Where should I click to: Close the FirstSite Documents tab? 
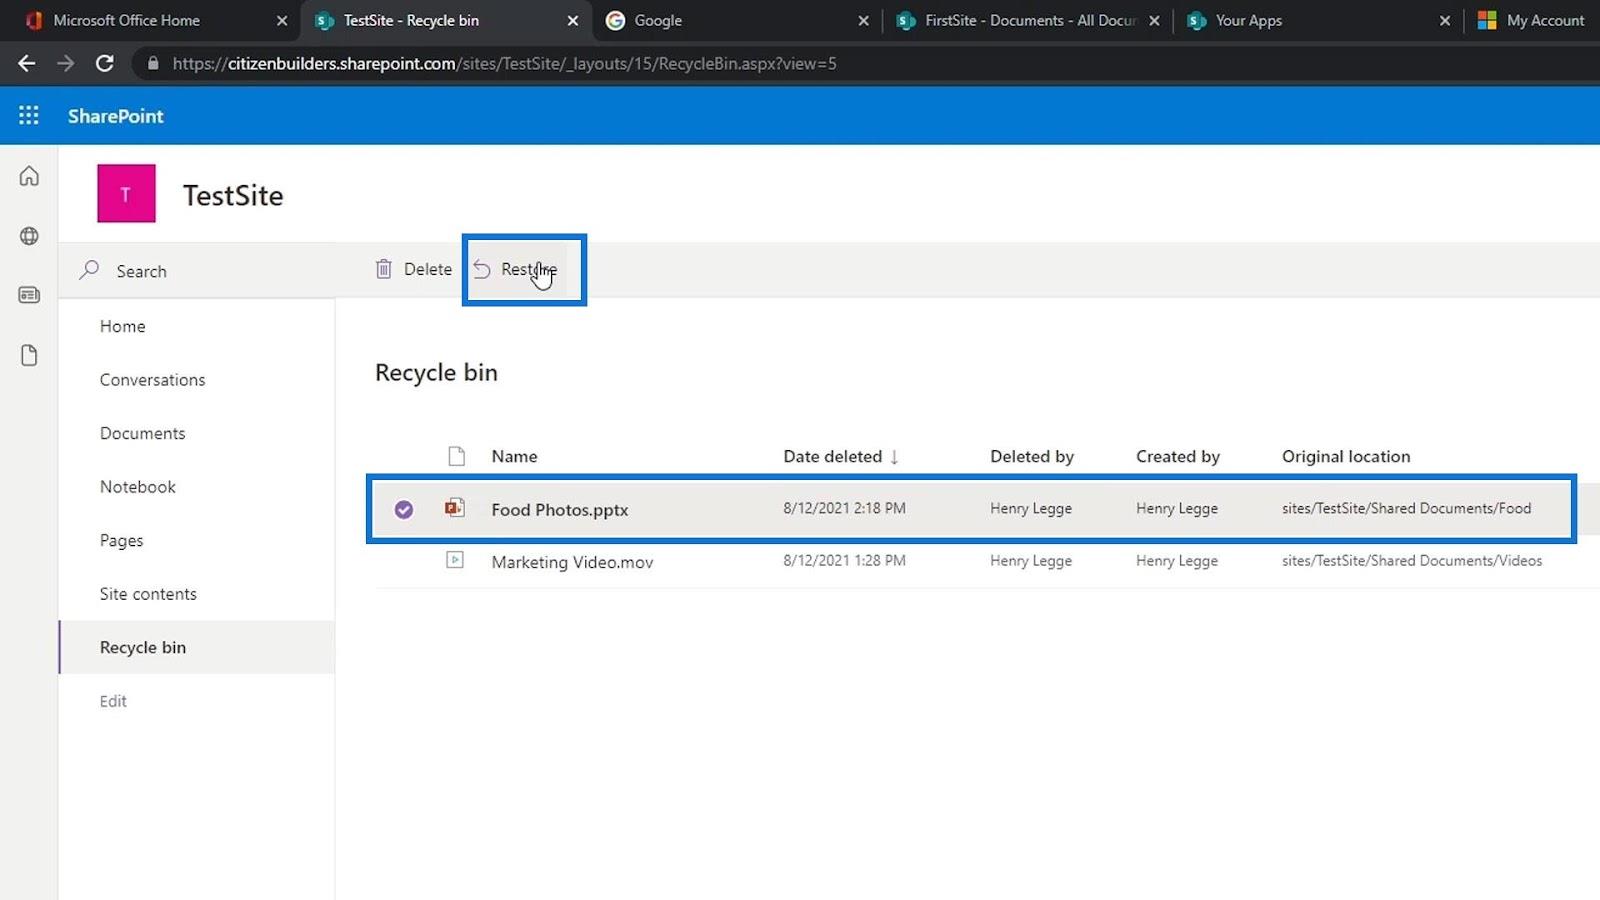1155,20
